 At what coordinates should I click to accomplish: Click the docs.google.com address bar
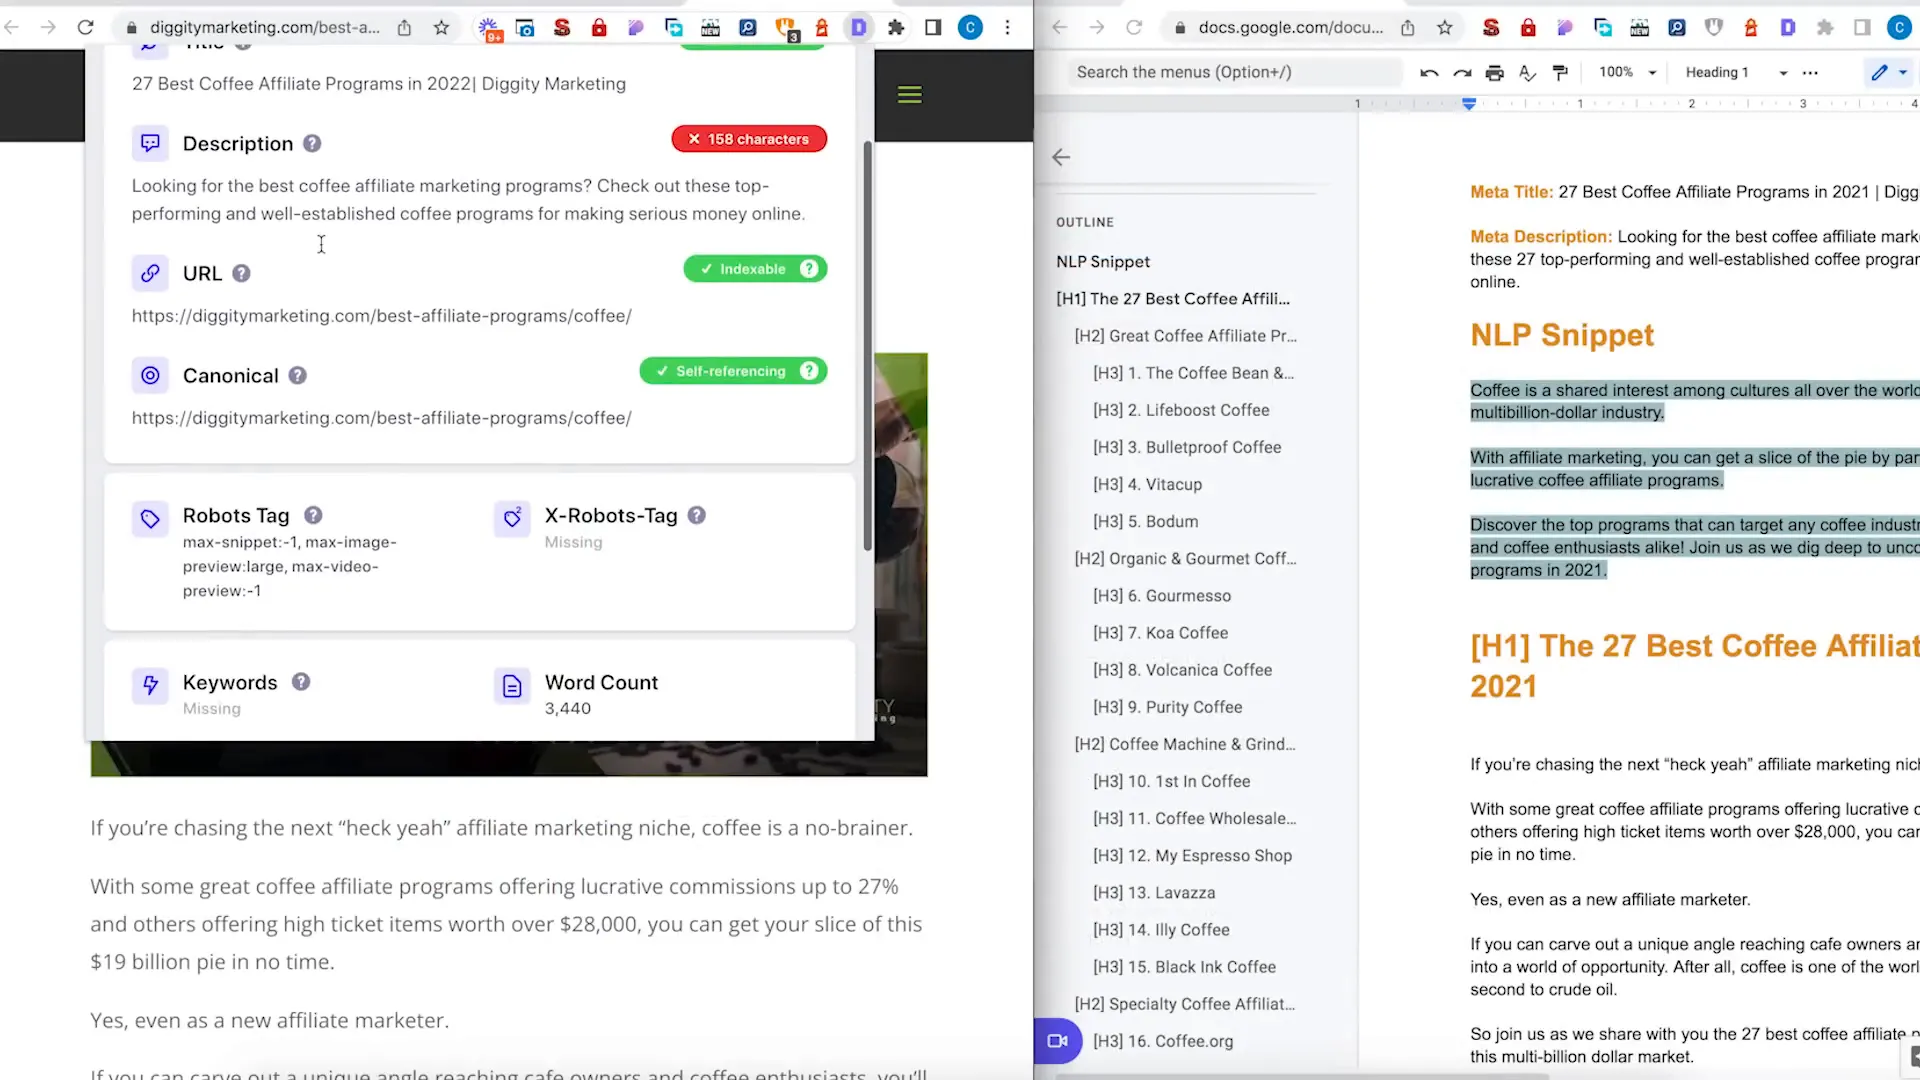tap(1291, 27)
